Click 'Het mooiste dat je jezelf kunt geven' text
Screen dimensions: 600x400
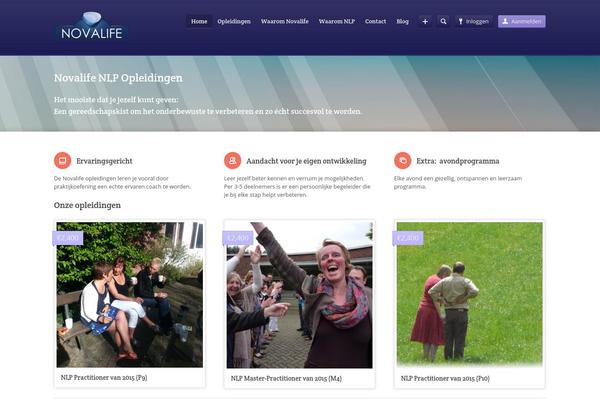(x=116, y=100)
